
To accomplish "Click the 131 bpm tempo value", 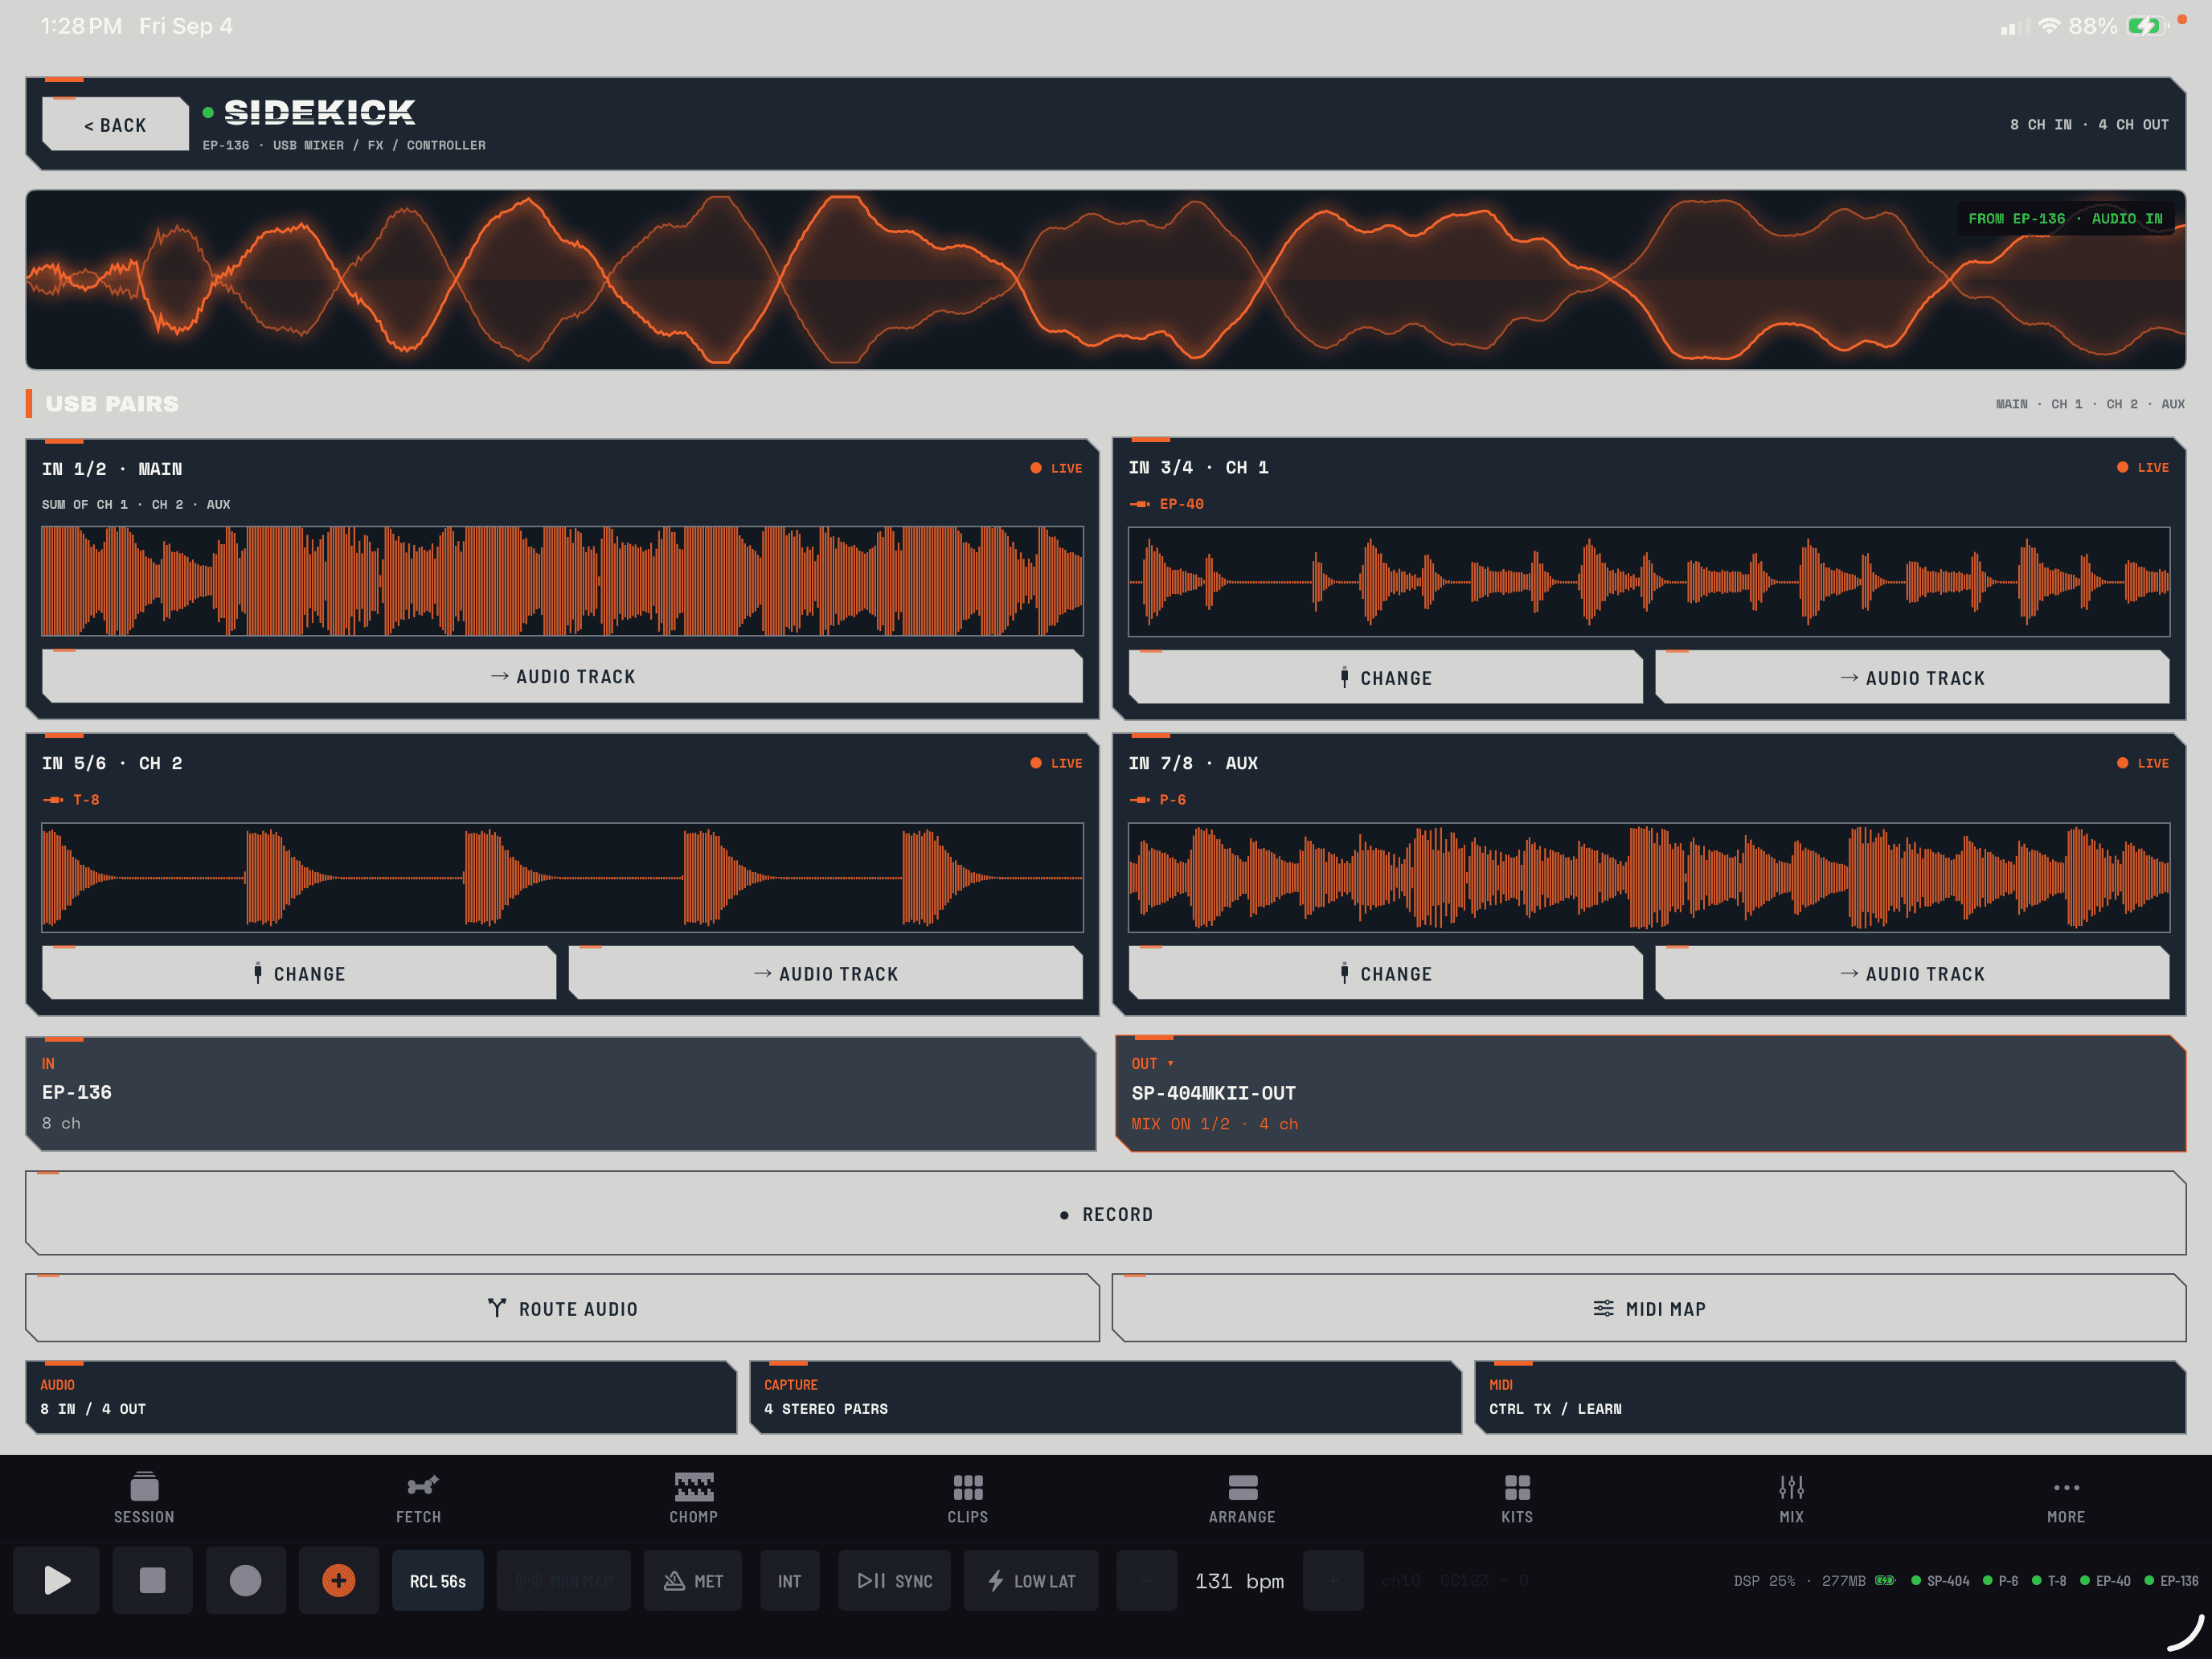I will 1239,1581.
